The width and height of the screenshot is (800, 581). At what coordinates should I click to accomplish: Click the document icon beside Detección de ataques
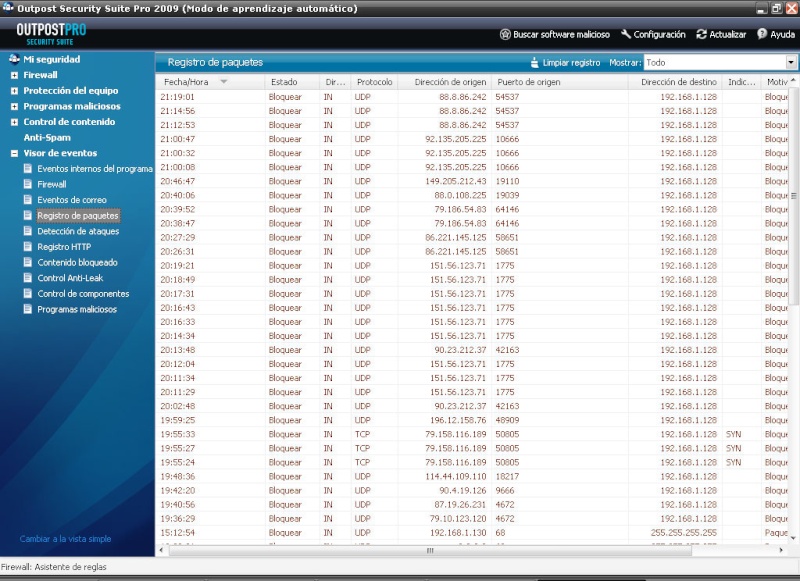pyautogui.click(x=28, y=231)
